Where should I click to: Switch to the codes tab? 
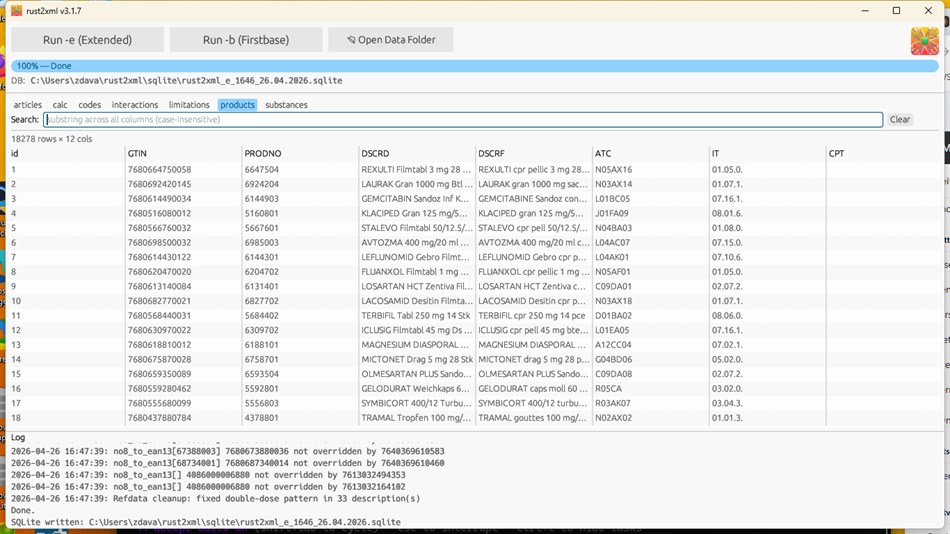click(x=90, y=105)
